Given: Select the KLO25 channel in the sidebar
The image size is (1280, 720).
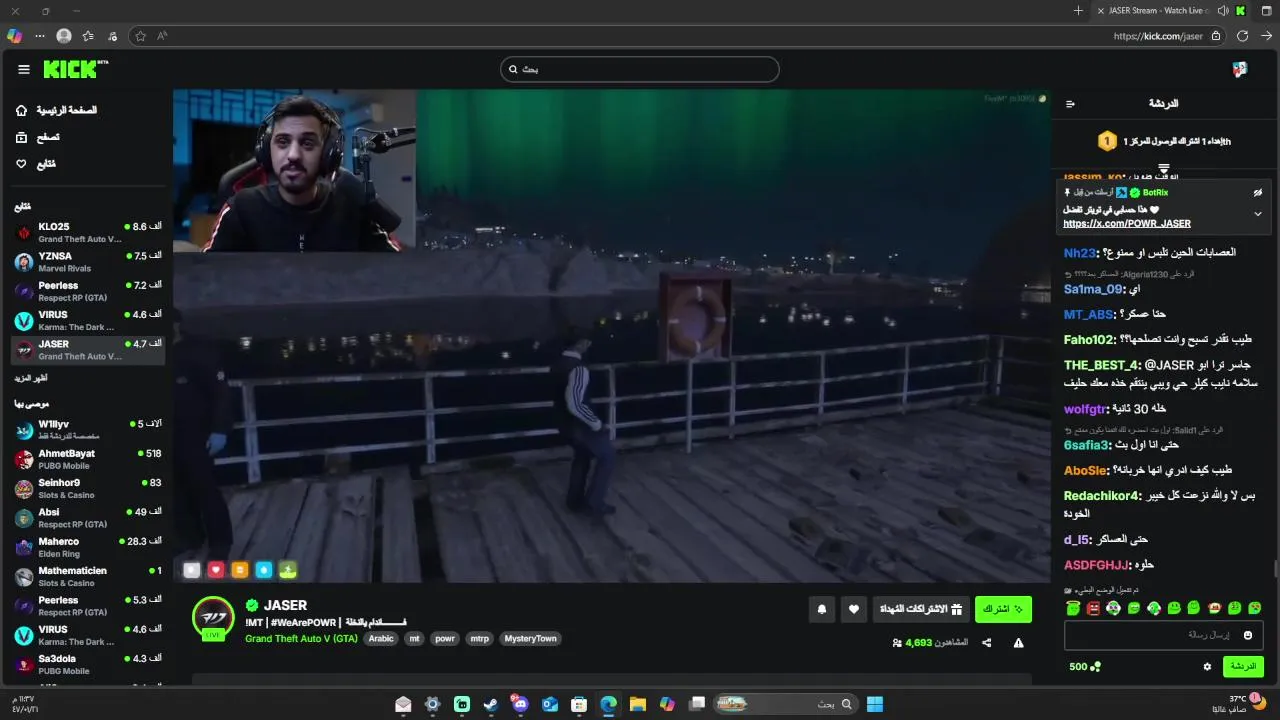Looking at the screenshot, I should tap(88, 233).
